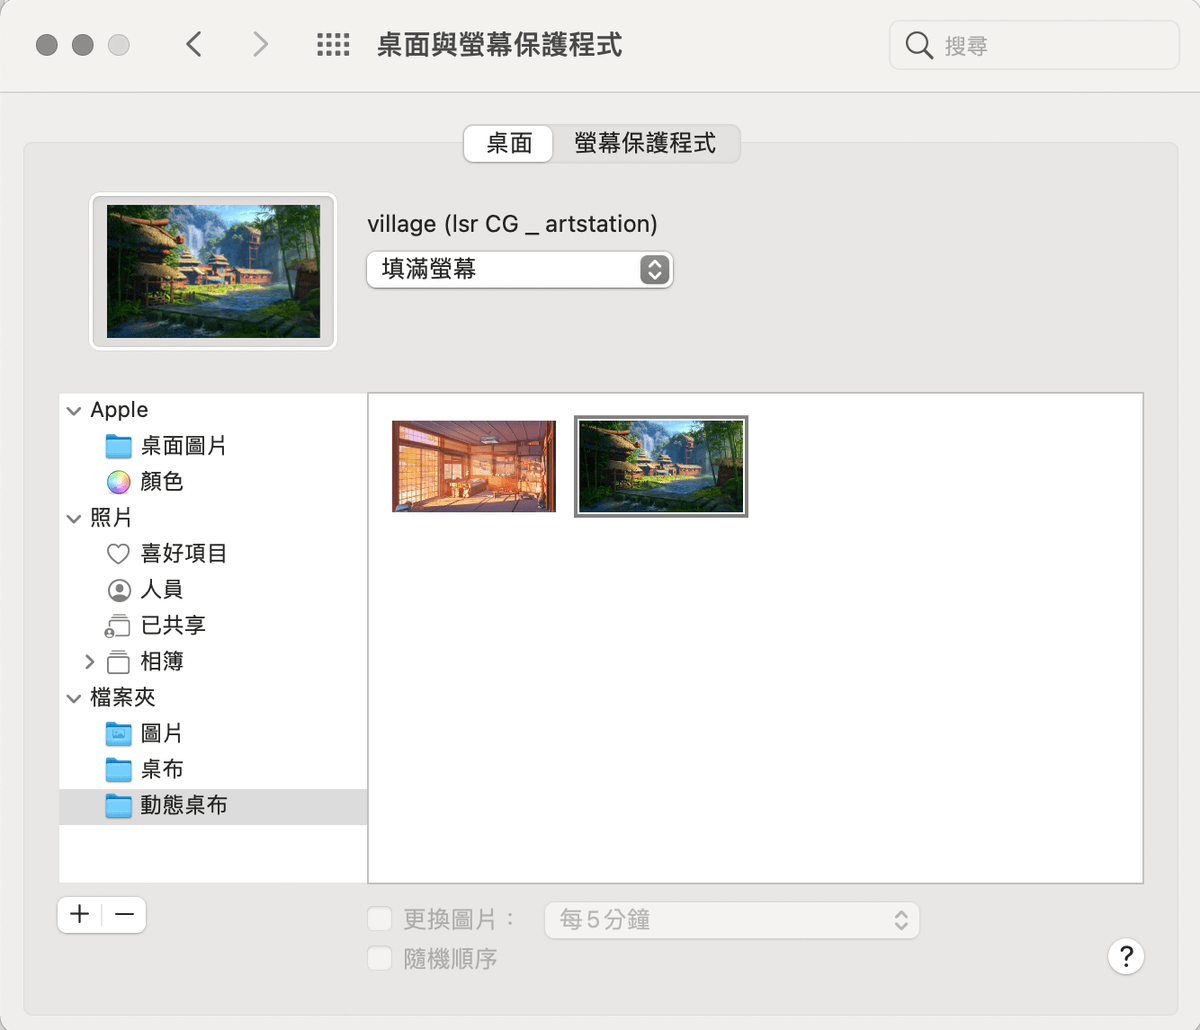
Task: Remove folder with the minus button
Action: click(x=124, y=914)
